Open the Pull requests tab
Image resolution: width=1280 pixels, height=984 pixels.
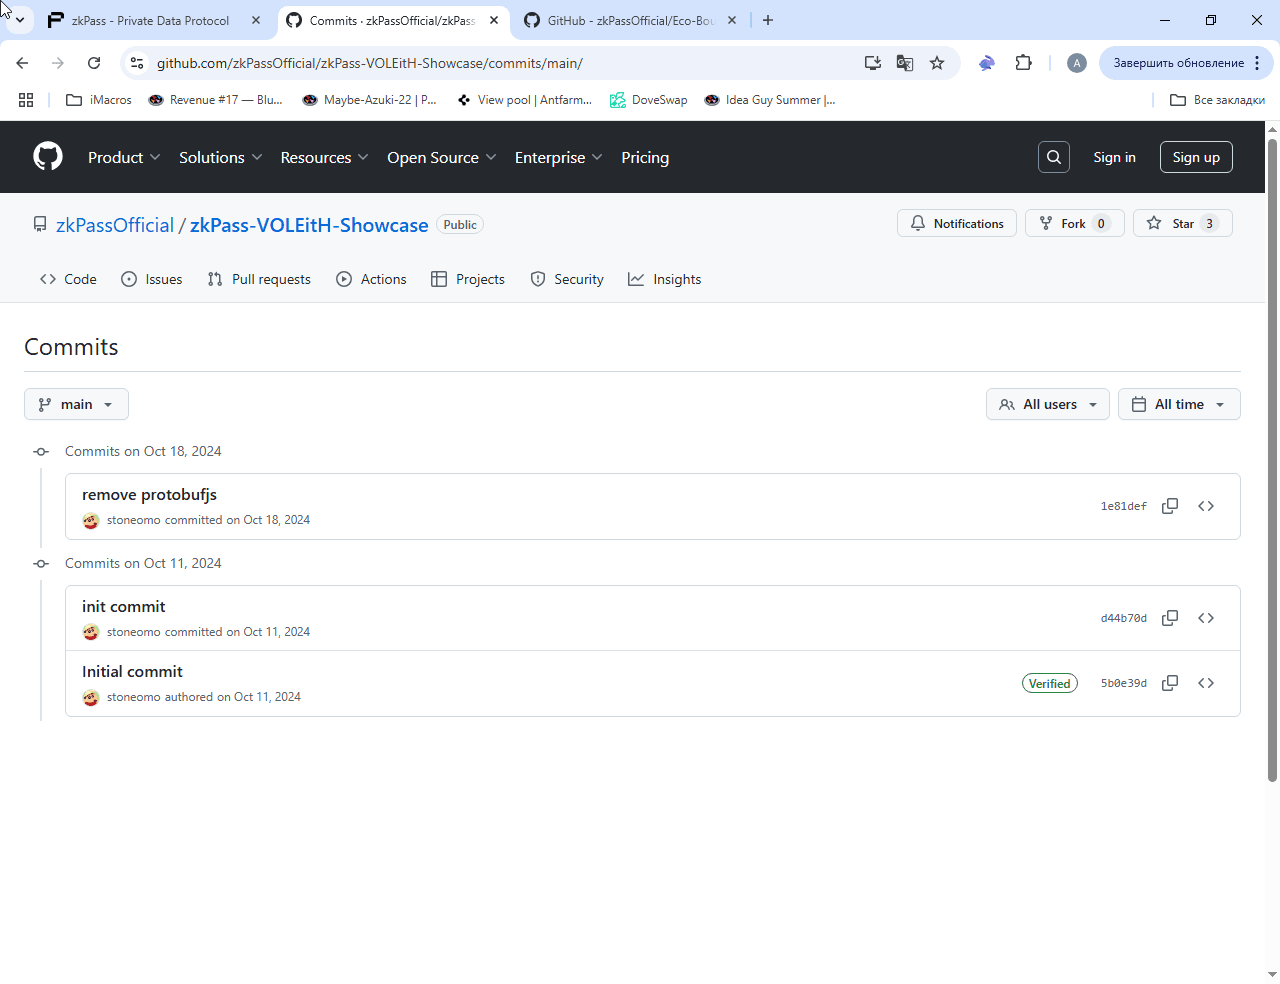tap(259, 279)
